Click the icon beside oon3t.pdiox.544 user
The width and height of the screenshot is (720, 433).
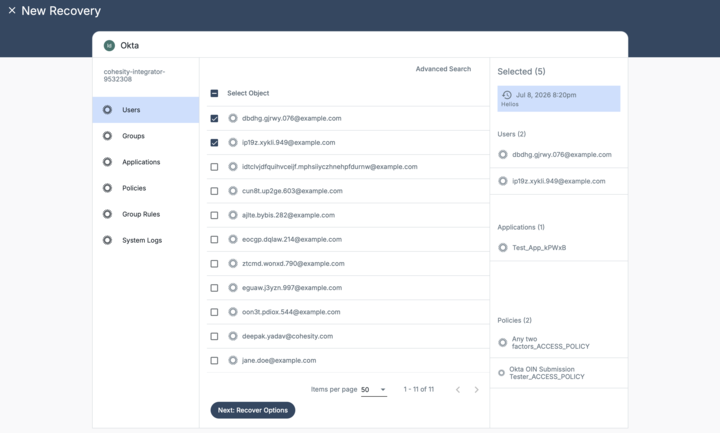[233, 312]
